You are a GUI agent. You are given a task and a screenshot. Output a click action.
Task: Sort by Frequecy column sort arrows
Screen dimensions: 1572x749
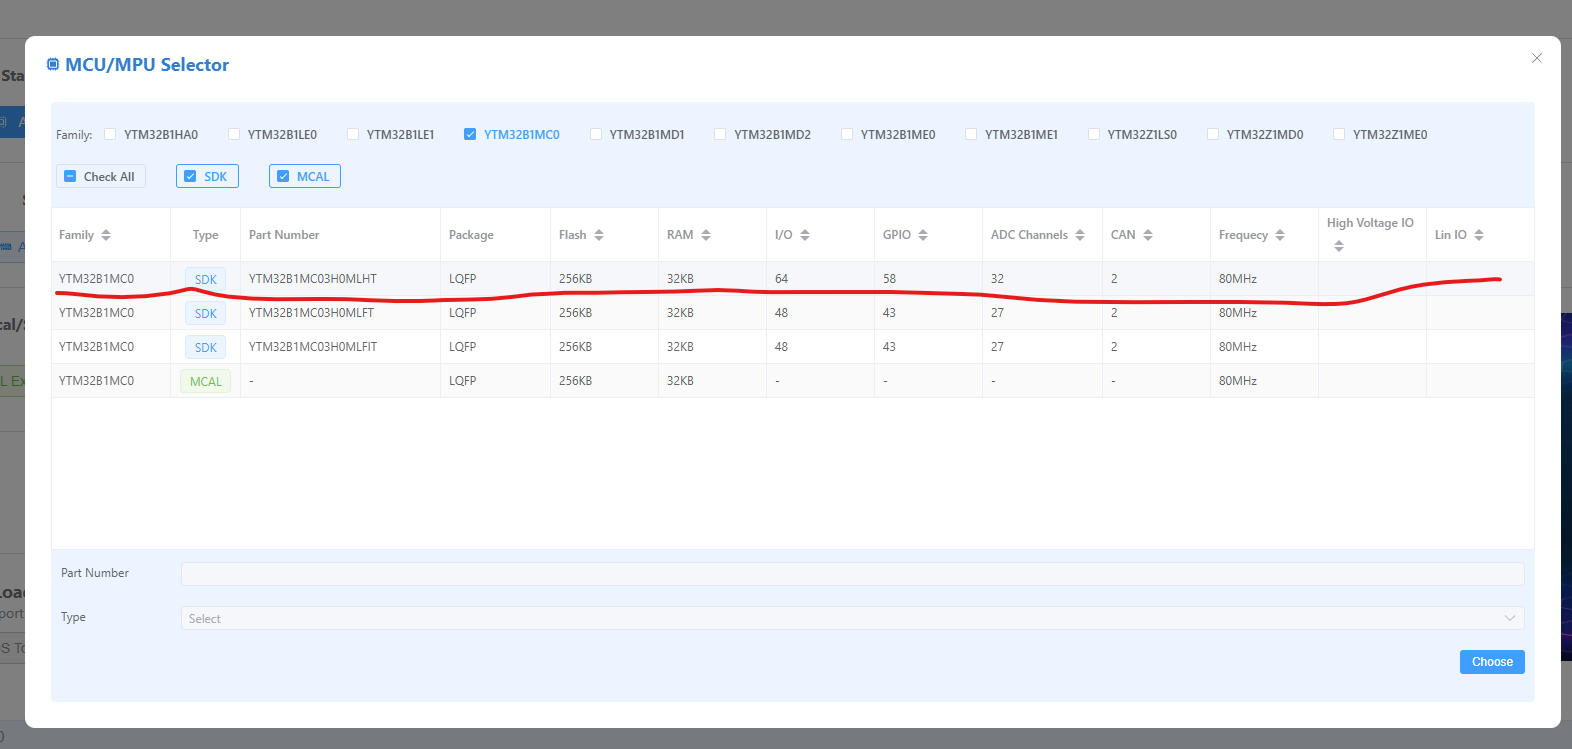1280,235
